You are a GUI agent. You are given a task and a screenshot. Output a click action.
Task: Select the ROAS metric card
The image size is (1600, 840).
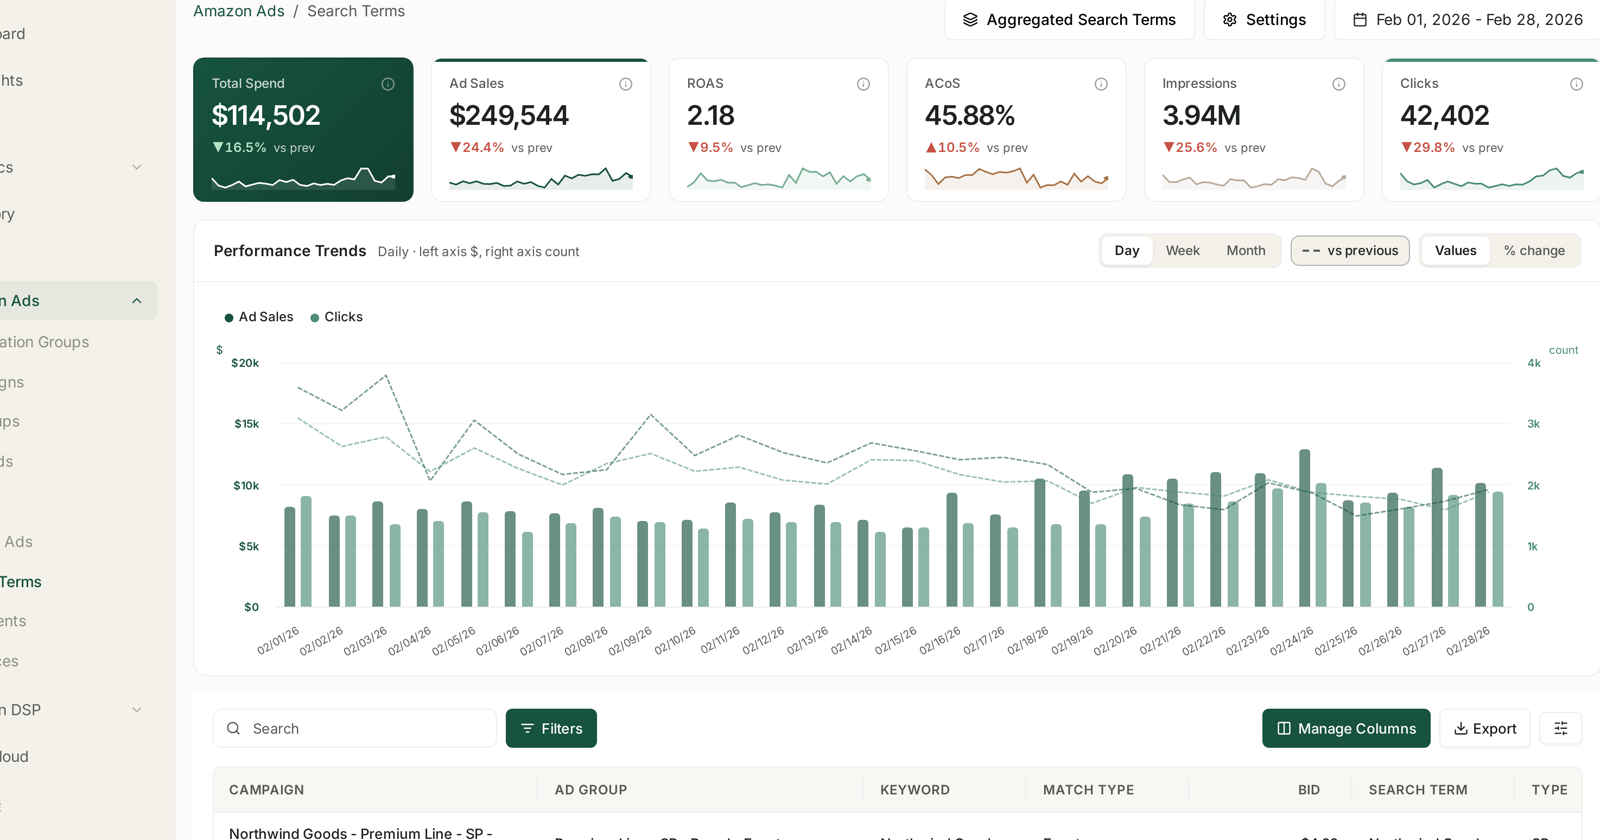pos(778,130)
